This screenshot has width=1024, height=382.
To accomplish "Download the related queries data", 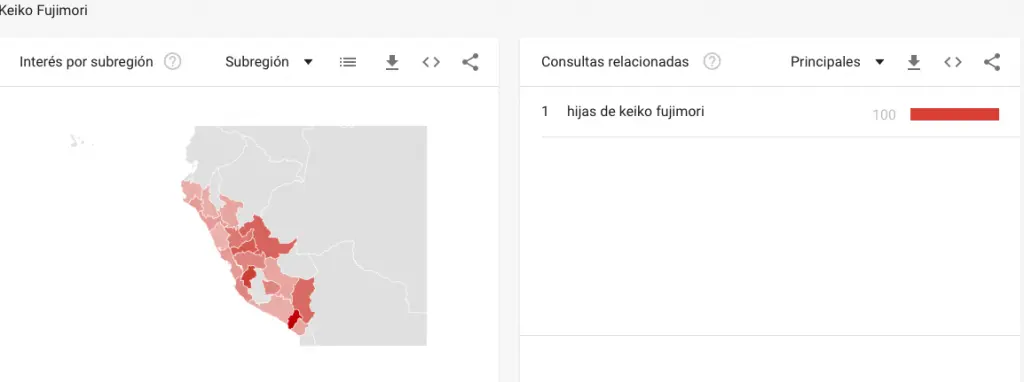I will pyautogui.click(x=914, y=62).
